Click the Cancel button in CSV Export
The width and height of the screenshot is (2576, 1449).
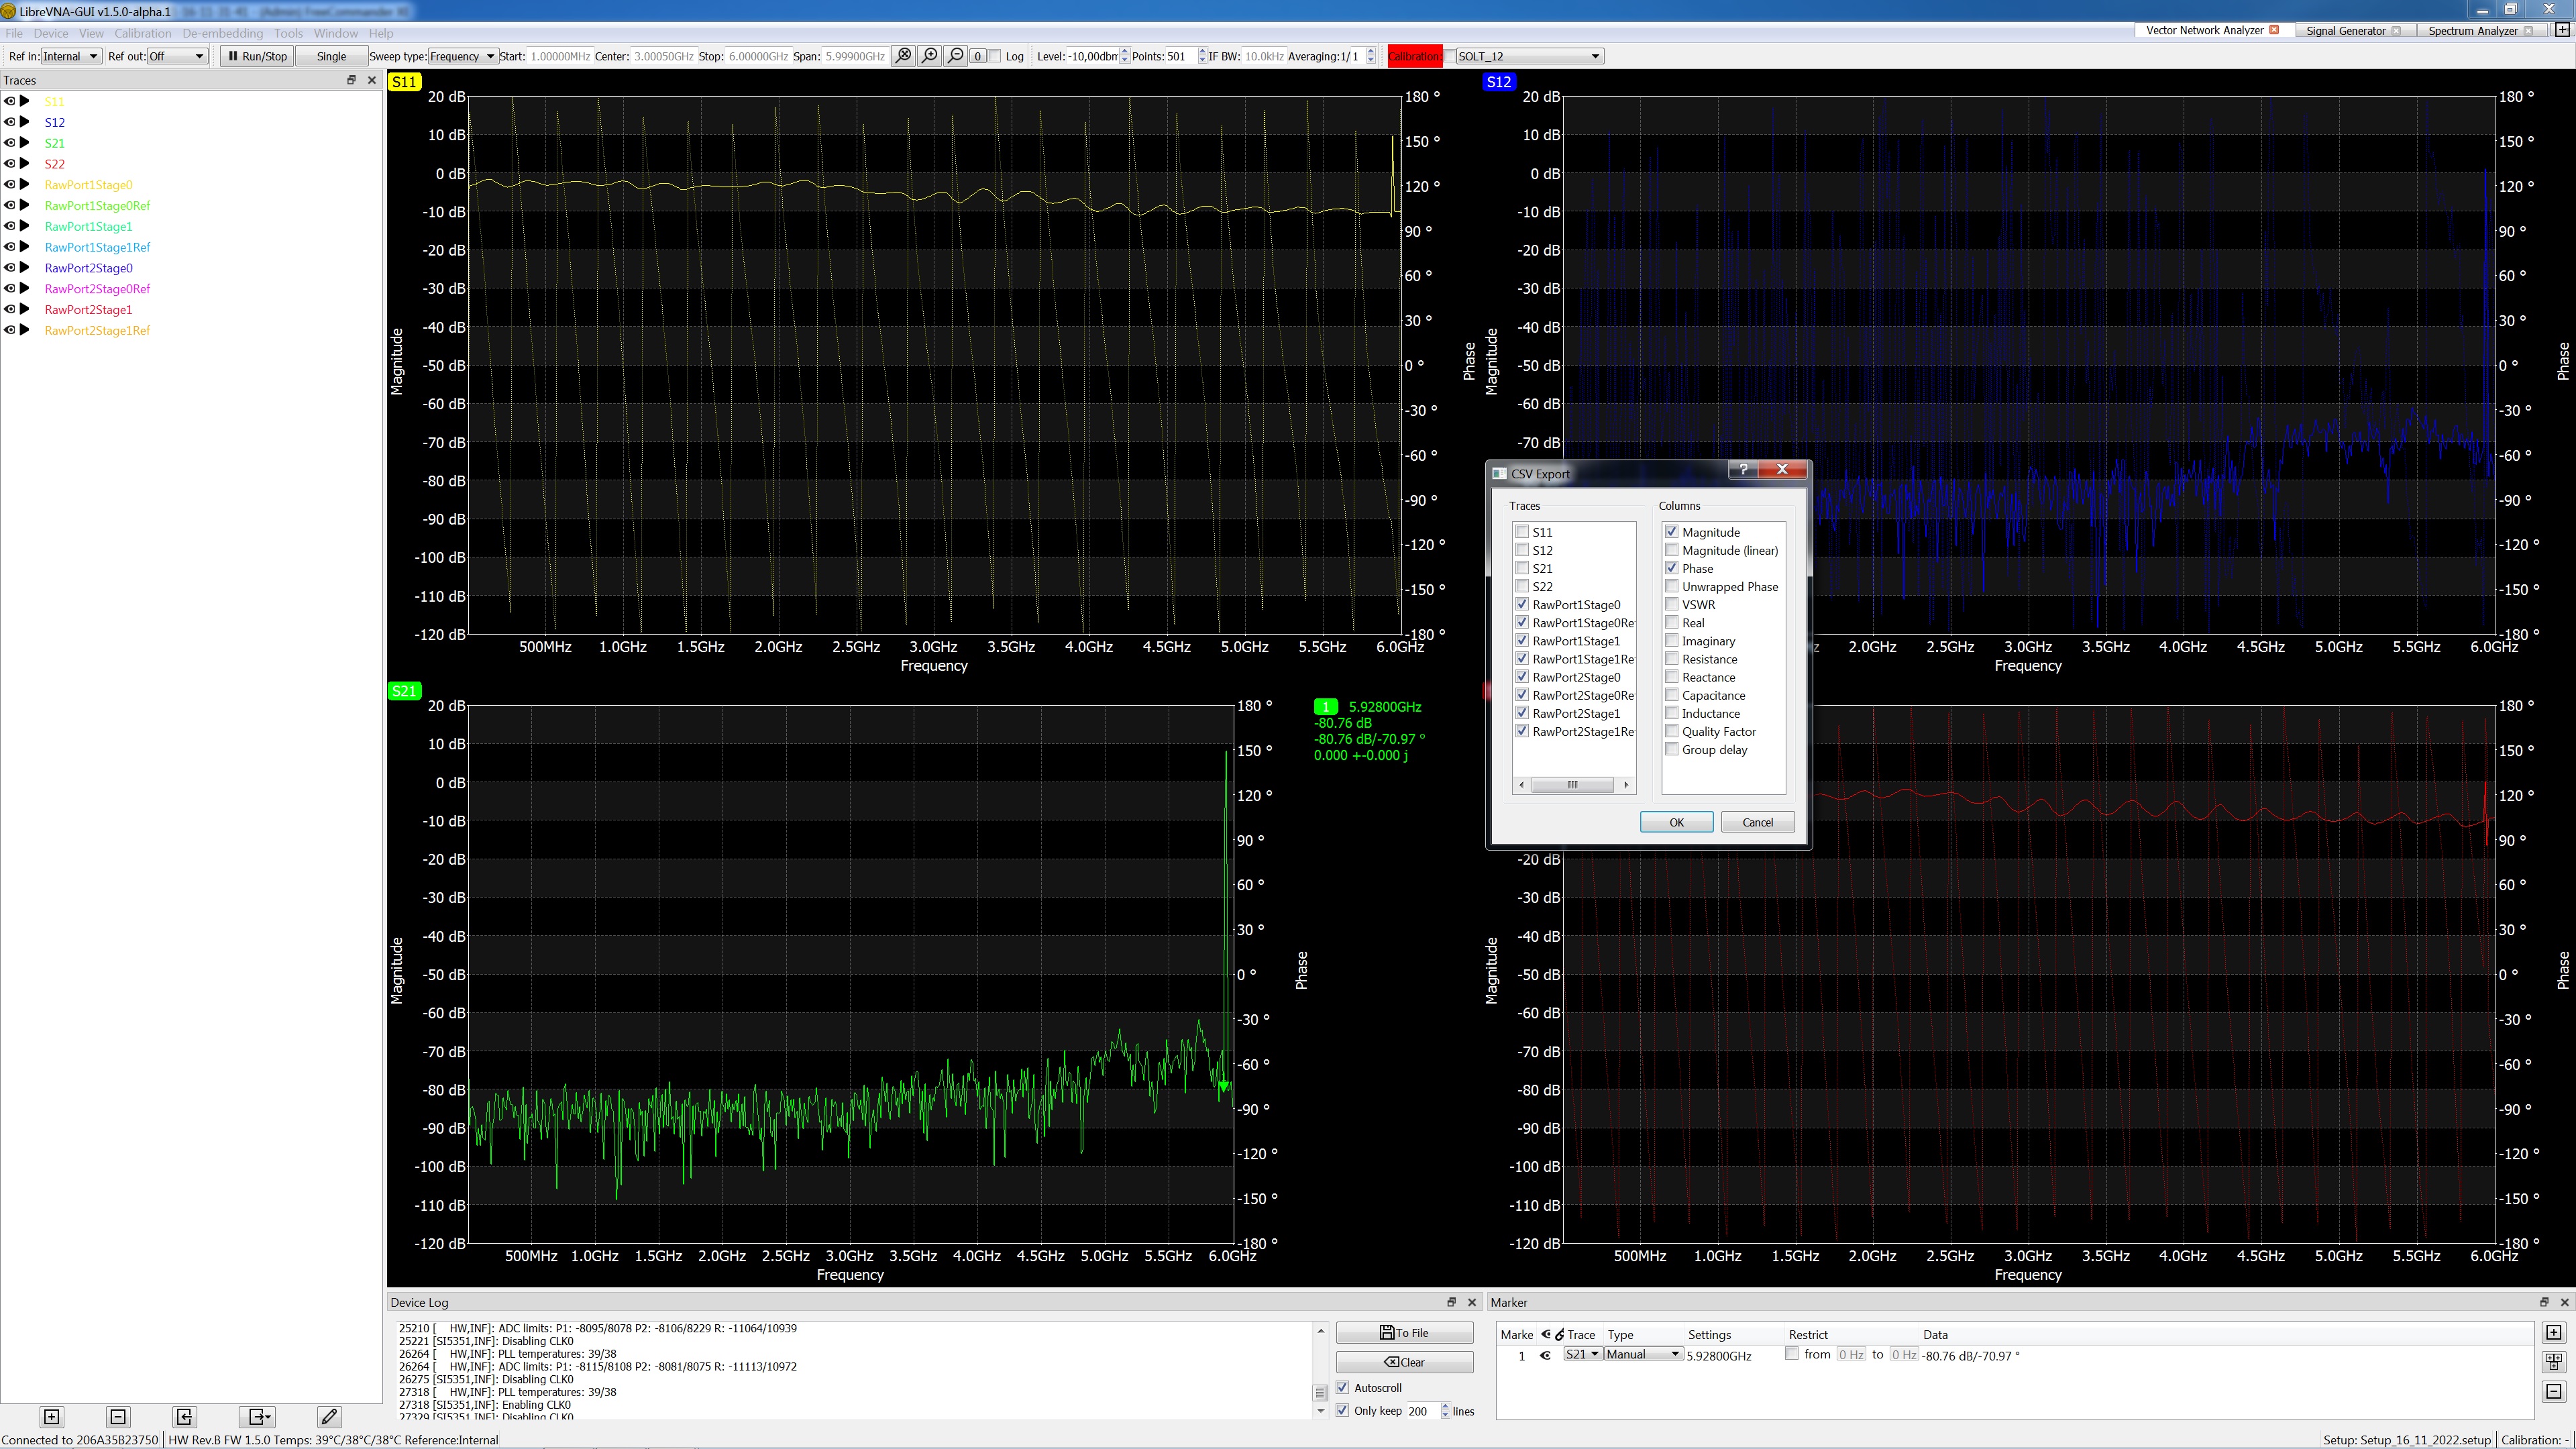coord(1757,822)
